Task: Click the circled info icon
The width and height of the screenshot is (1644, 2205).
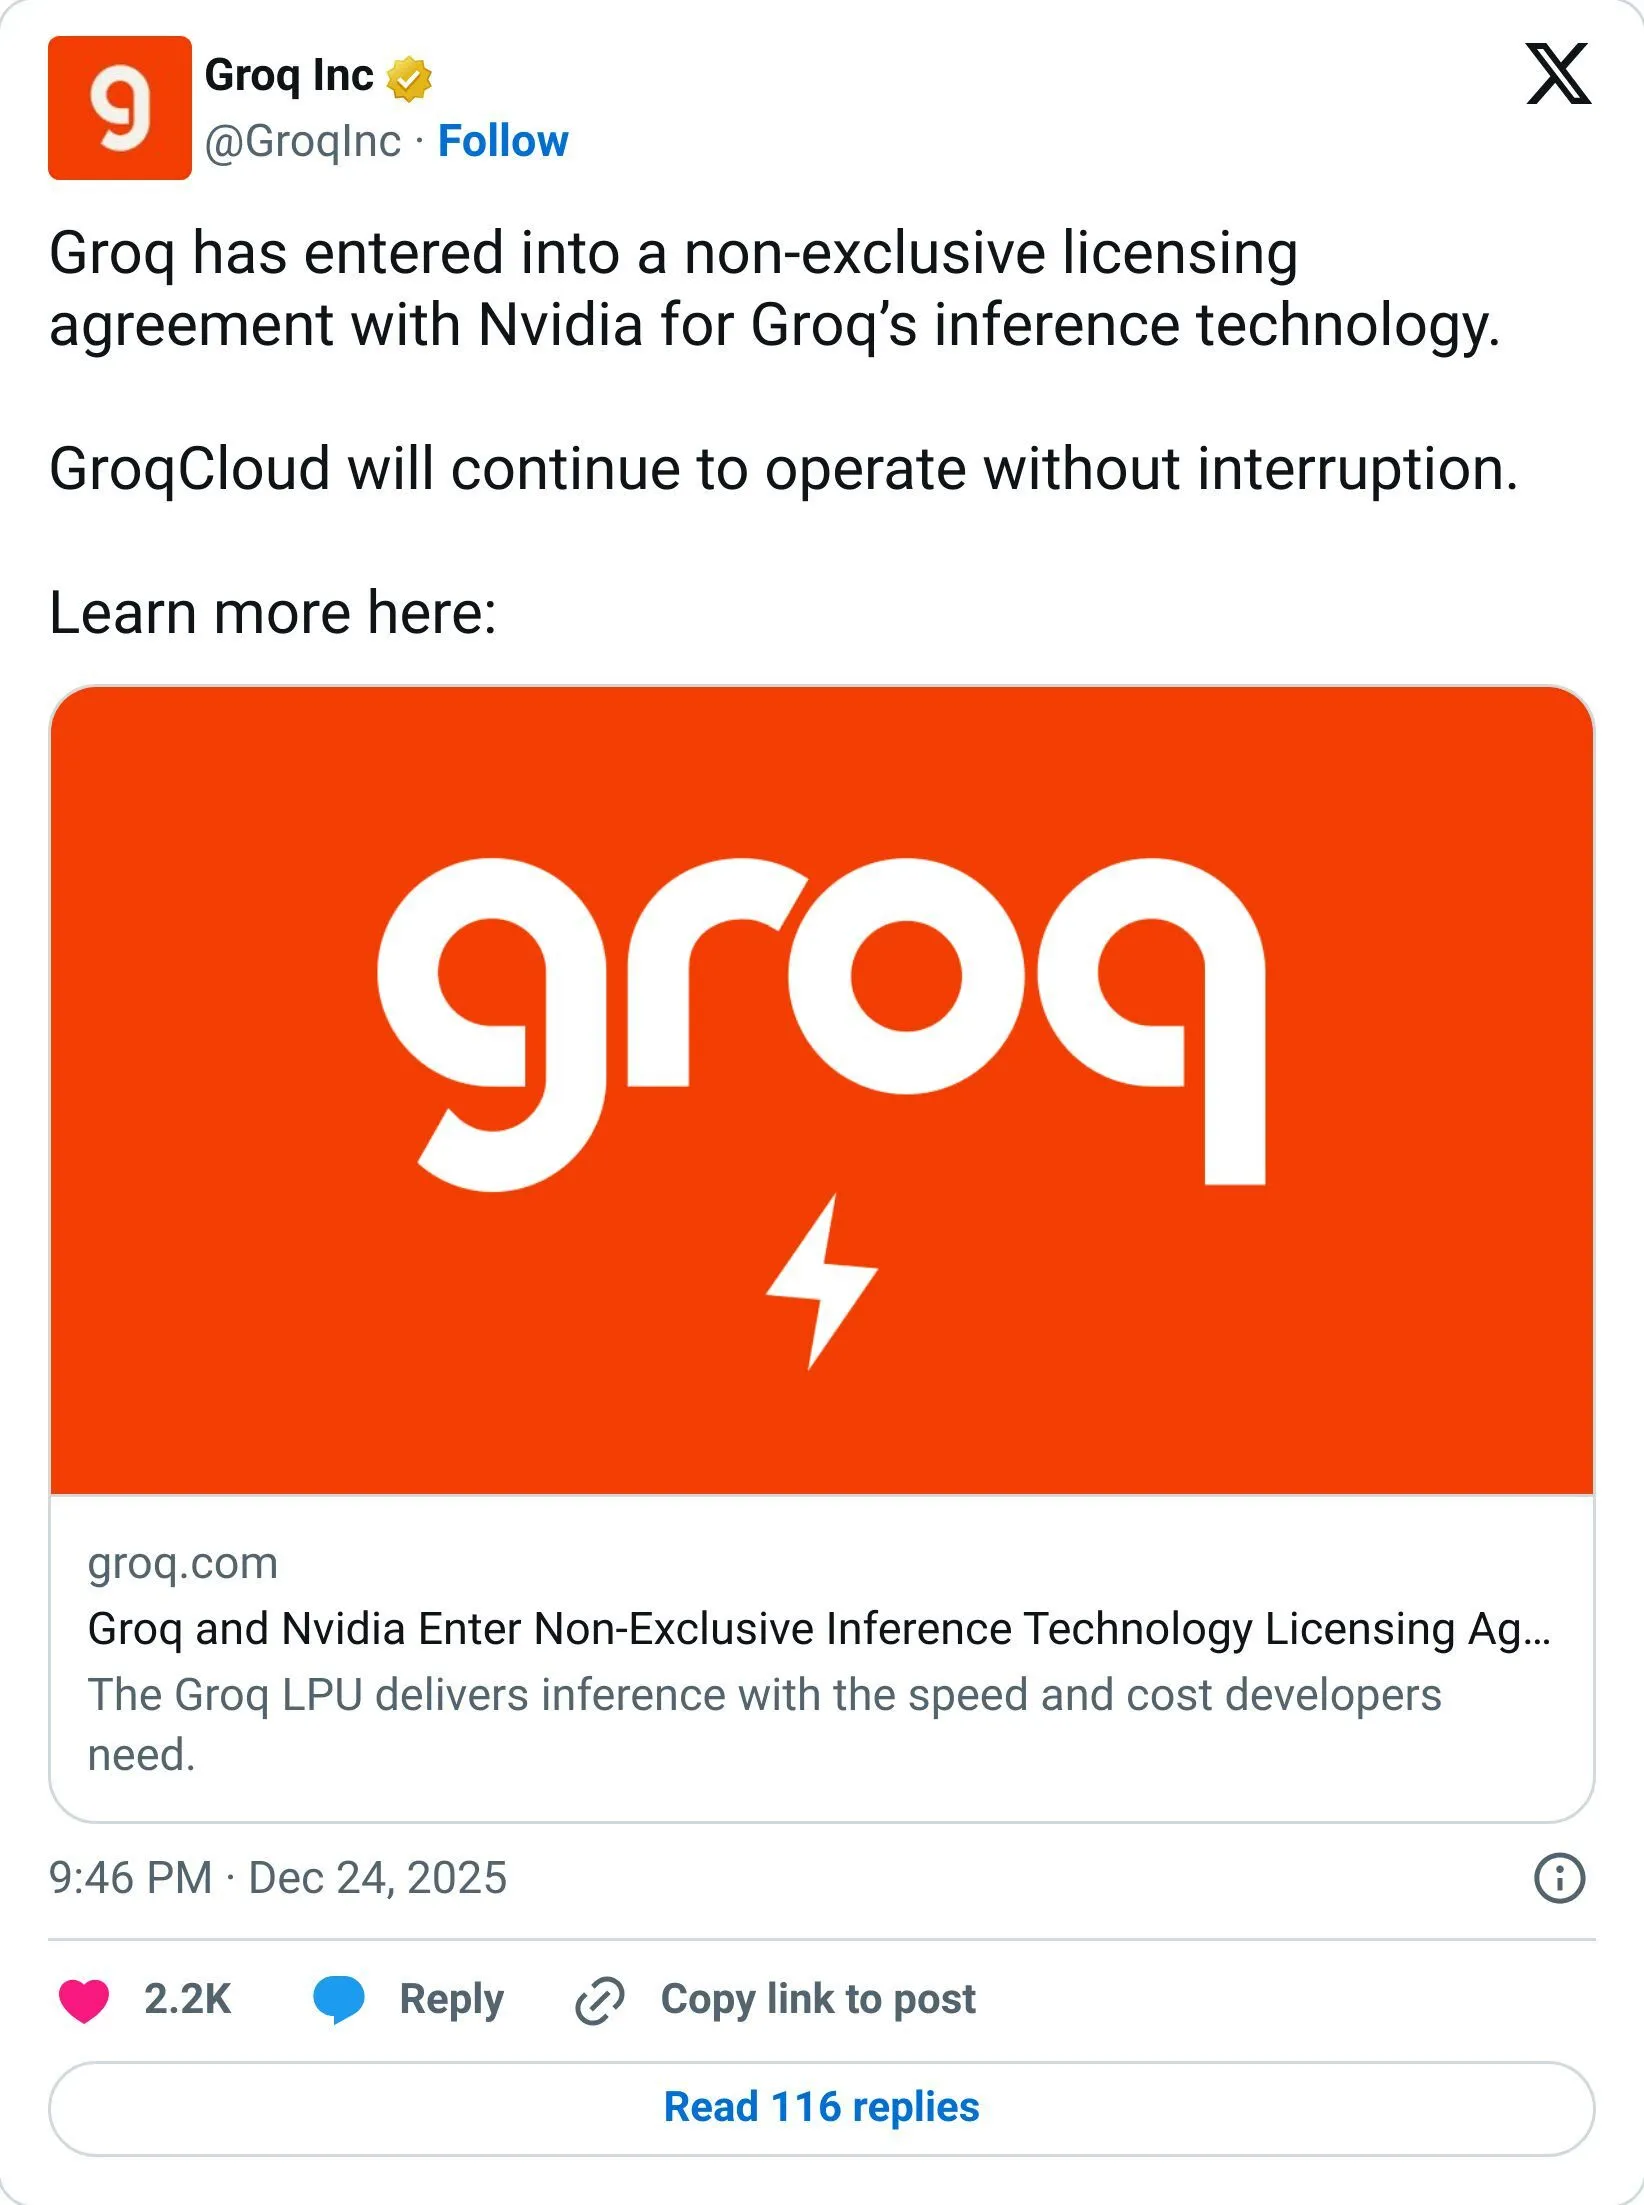Action: 1558,1878
